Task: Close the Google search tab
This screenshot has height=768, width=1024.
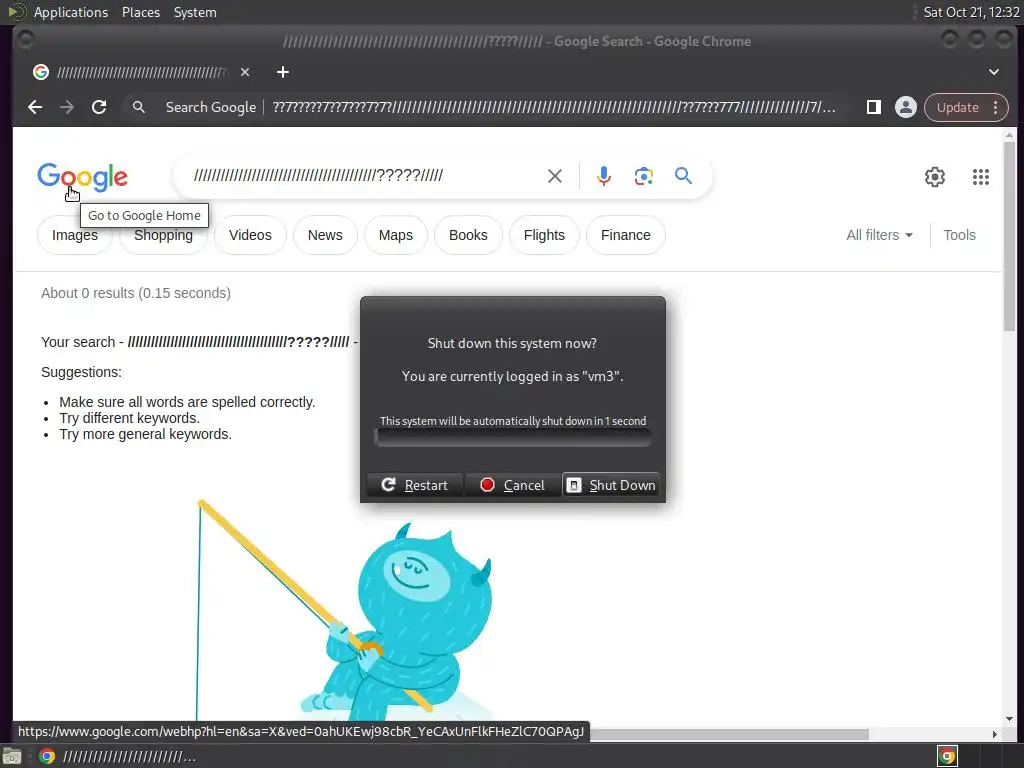Action: (x=245, y=72)
